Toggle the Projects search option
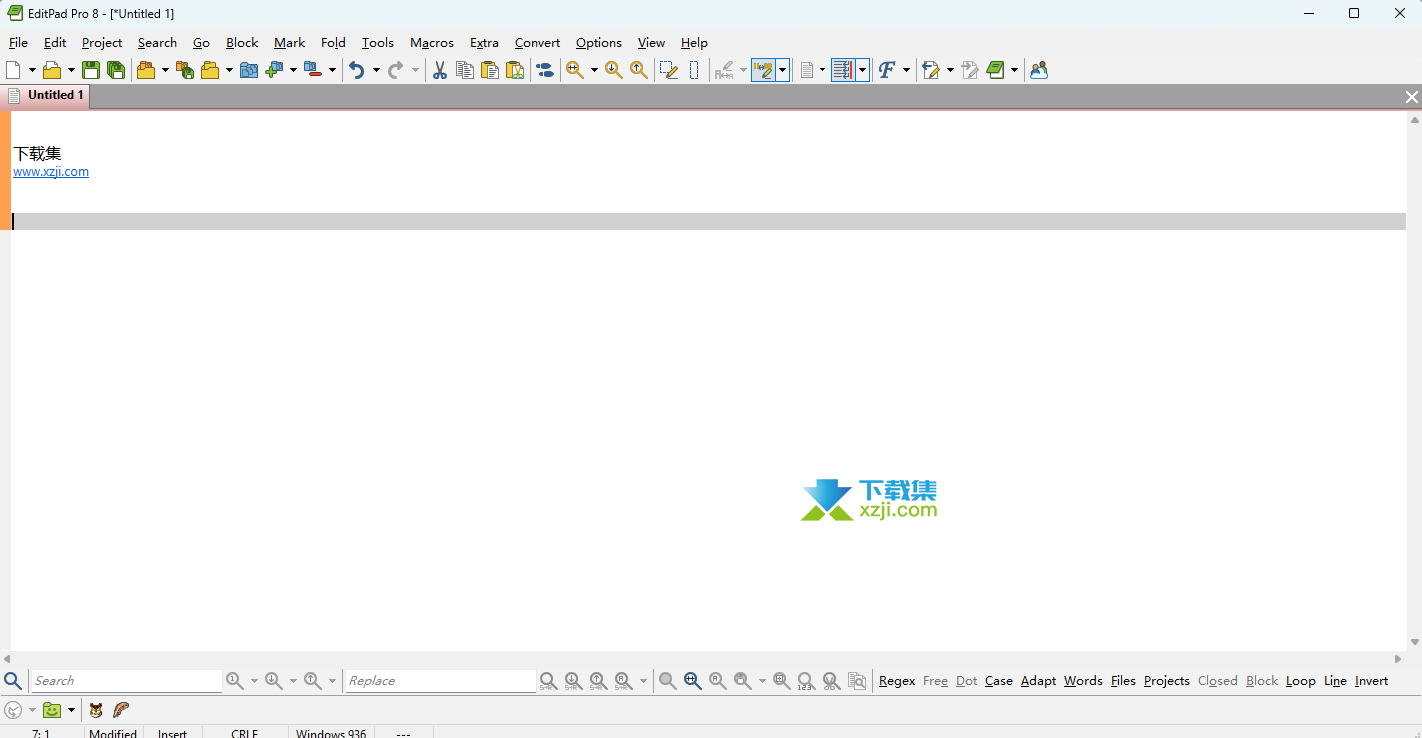 pyautogui.click(x=1167, y=681)
